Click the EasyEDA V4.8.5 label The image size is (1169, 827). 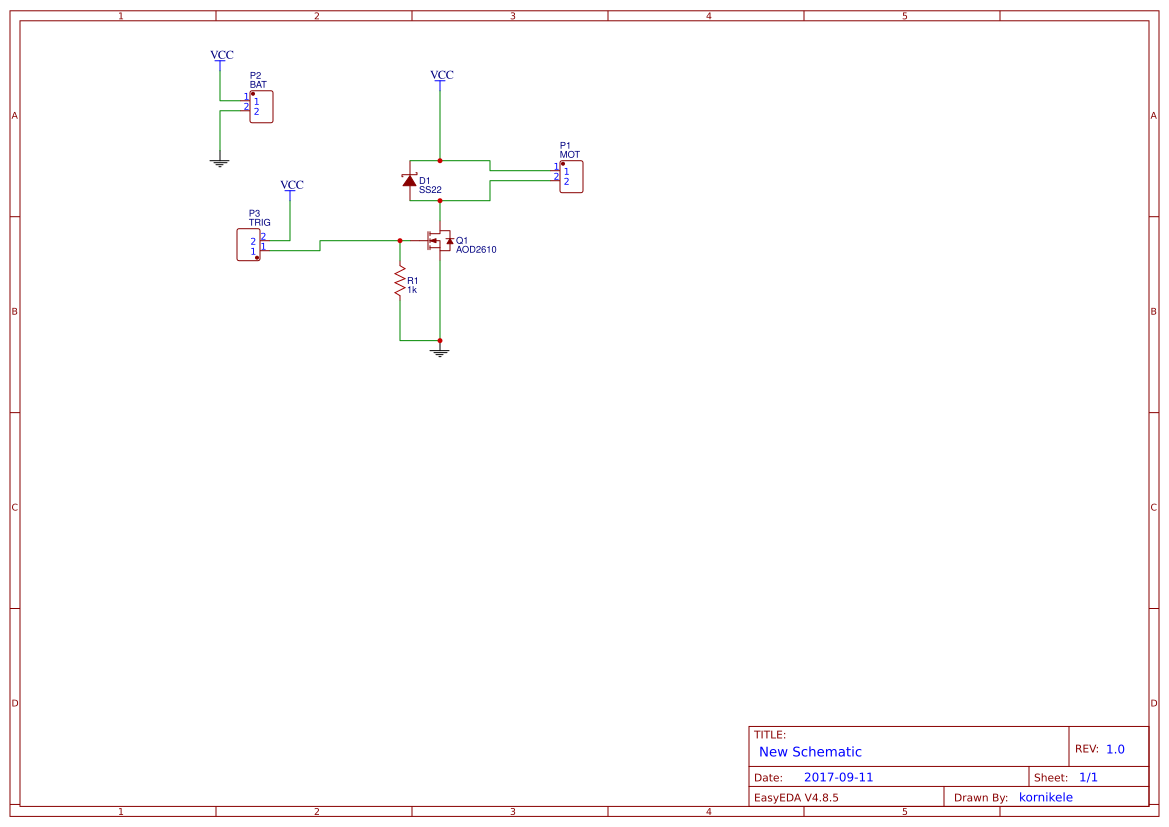click(x=801, y=797)
